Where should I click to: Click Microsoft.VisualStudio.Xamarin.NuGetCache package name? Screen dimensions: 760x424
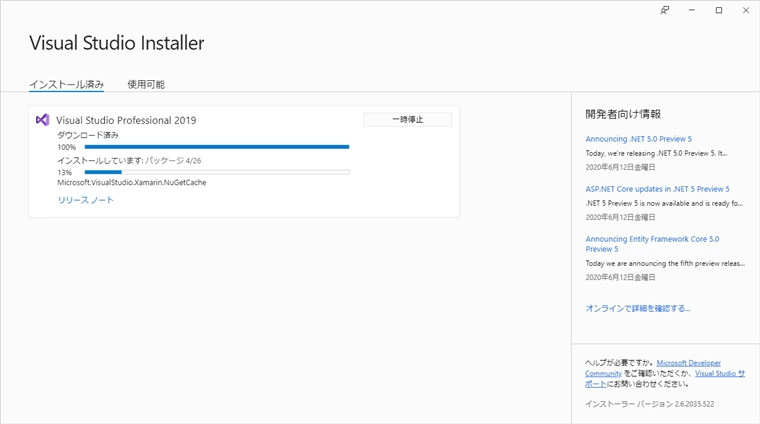[x=132, y=183]
